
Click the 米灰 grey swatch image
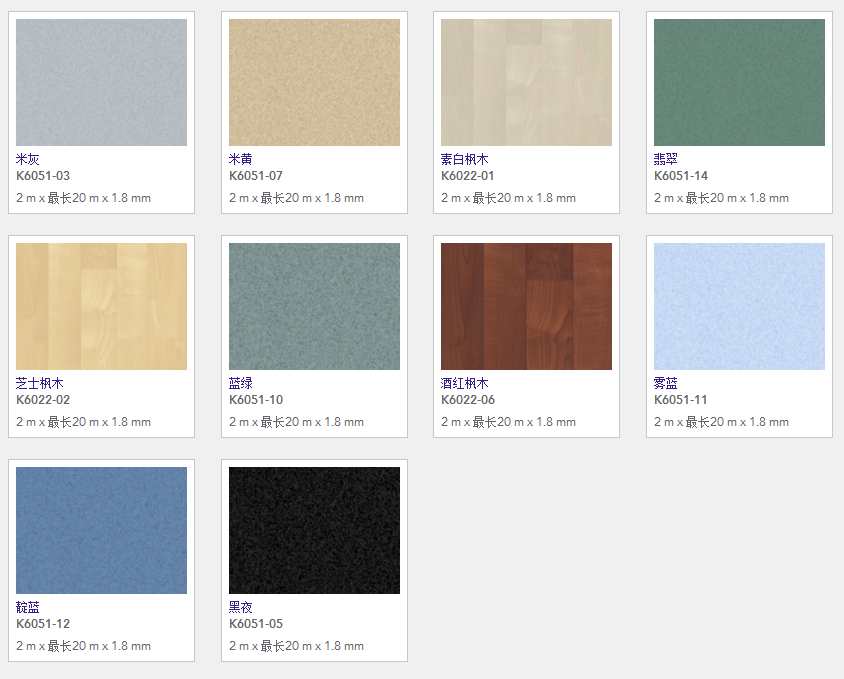click(101, 82)
